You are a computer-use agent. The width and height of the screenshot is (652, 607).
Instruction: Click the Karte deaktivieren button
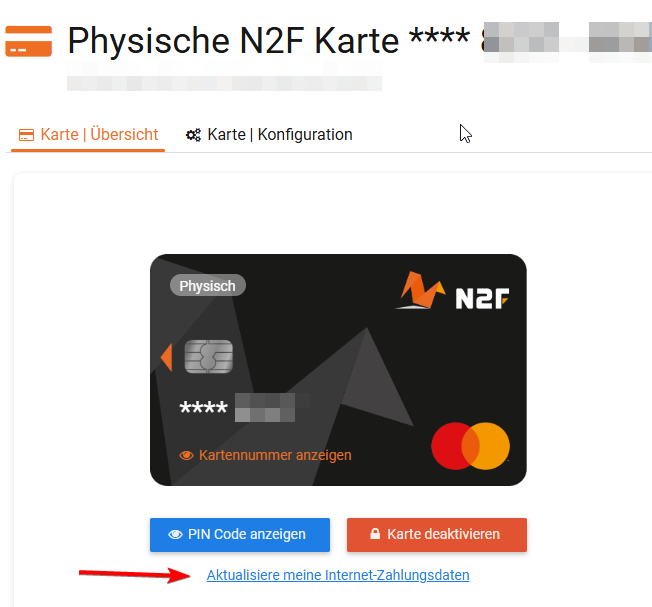(437, 535)
